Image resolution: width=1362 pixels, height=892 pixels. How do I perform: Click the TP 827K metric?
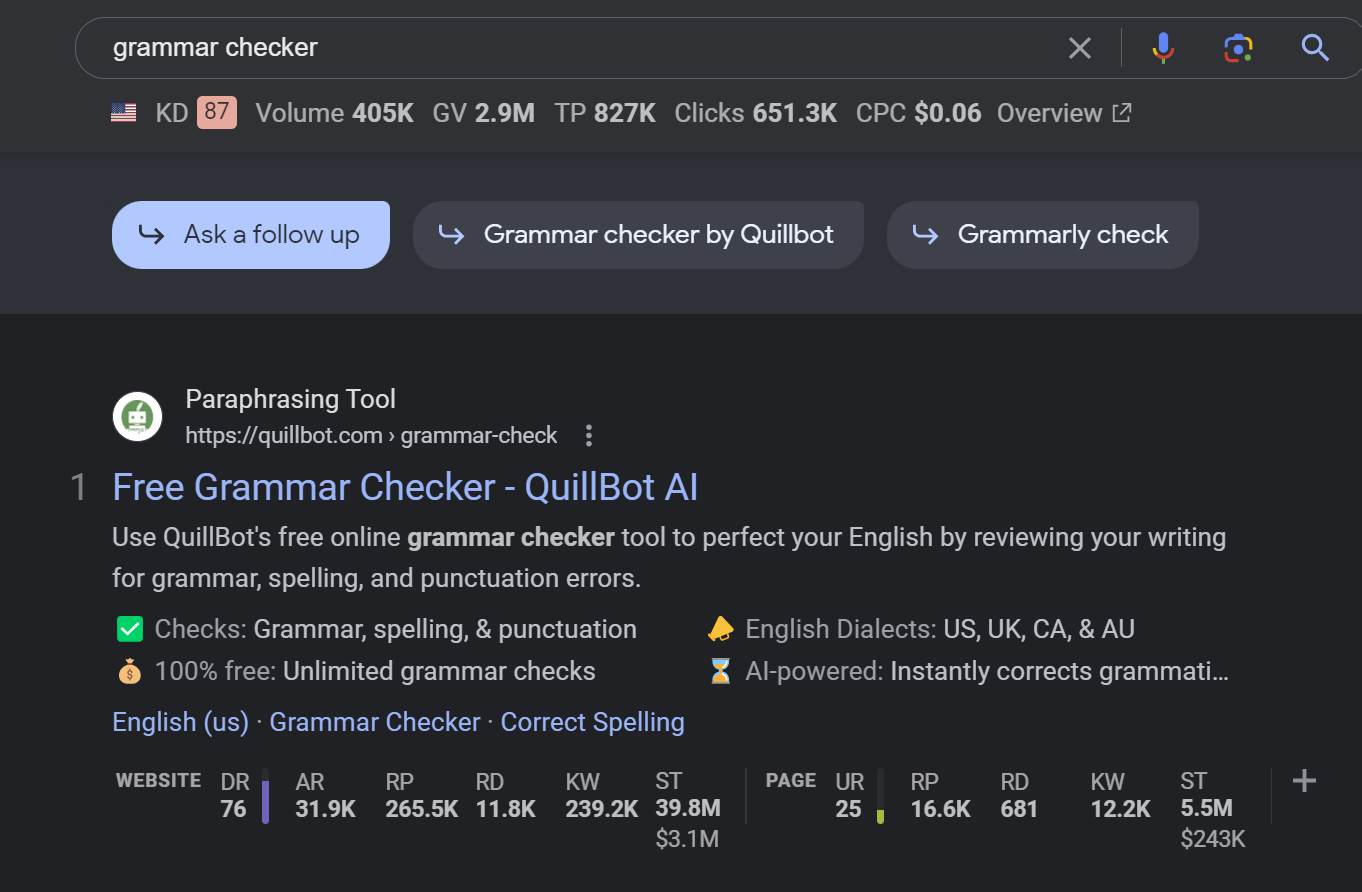(x=605, y=113)
